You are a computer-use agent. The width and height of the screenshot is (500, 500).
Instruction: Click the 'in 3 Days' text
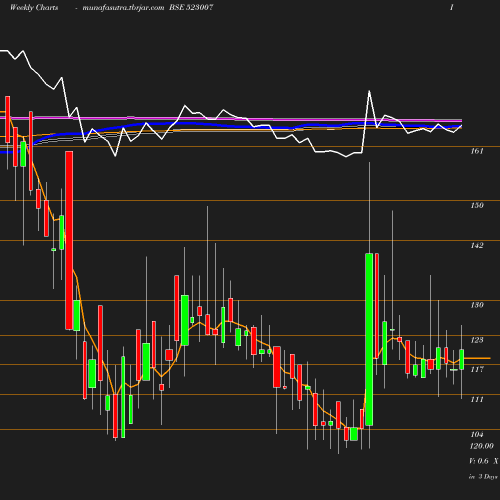(x=483, y=477)
